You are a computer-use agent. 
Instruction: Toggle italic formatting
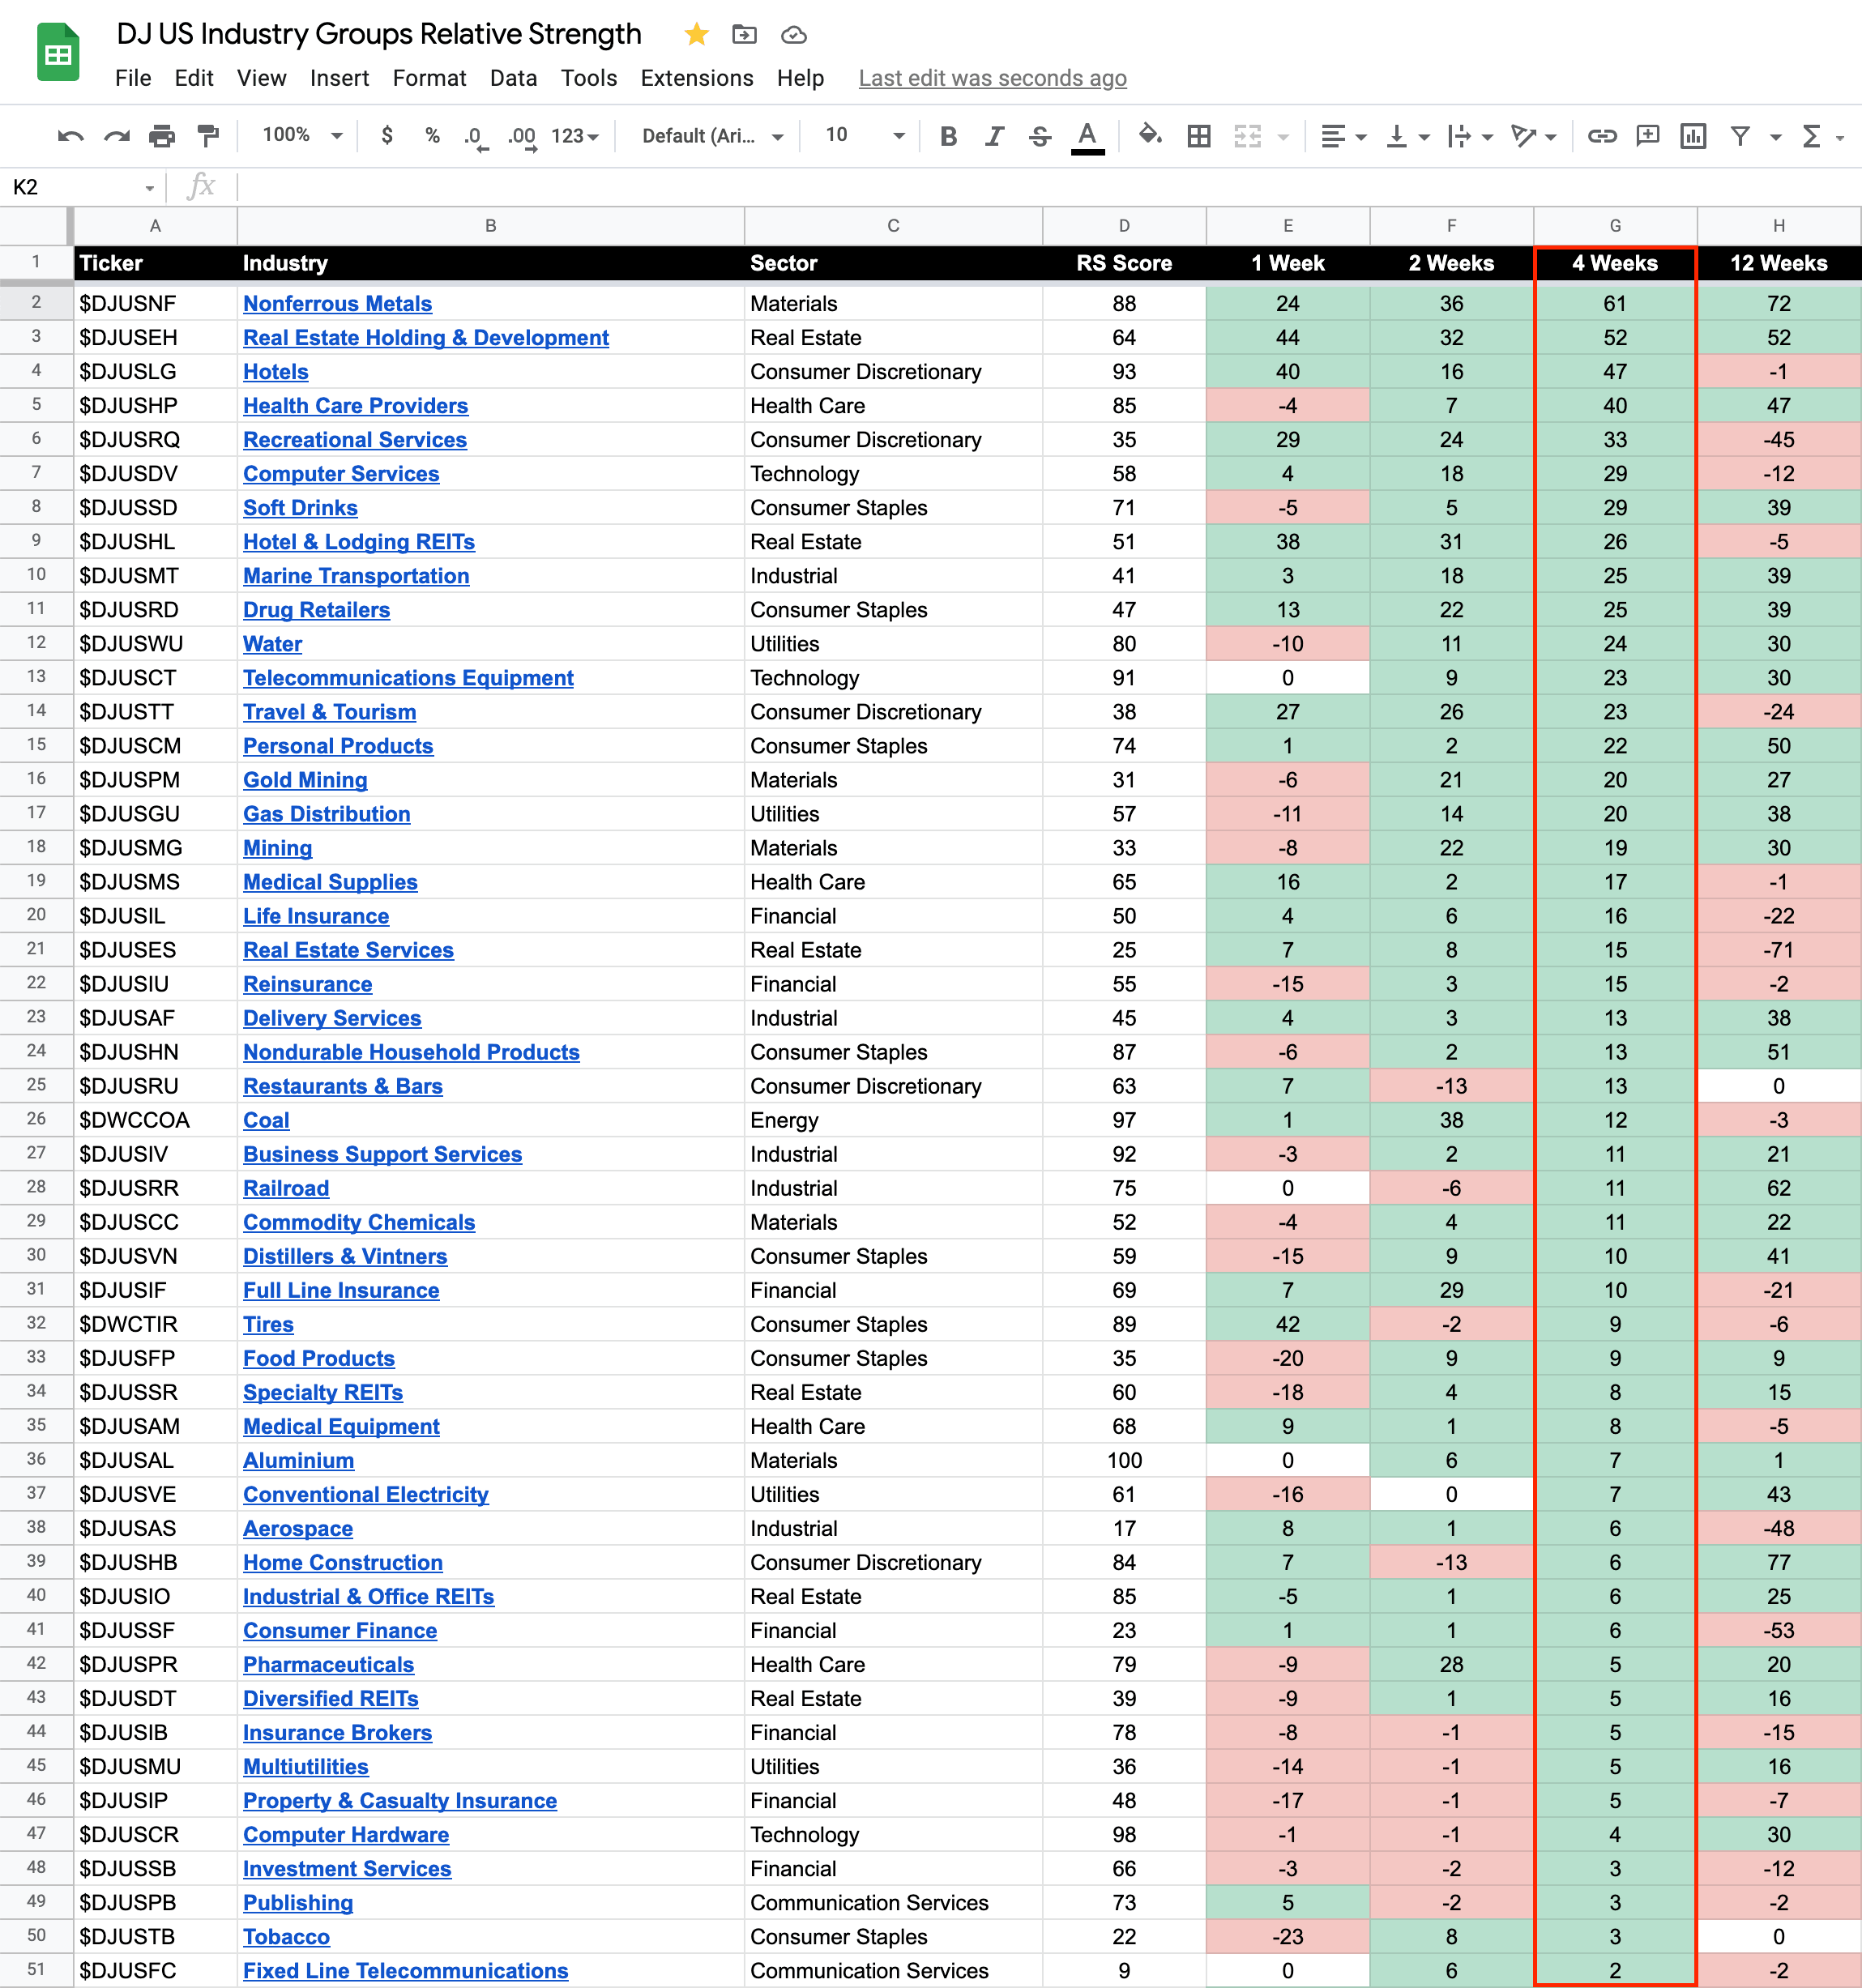tap(994, 136)
